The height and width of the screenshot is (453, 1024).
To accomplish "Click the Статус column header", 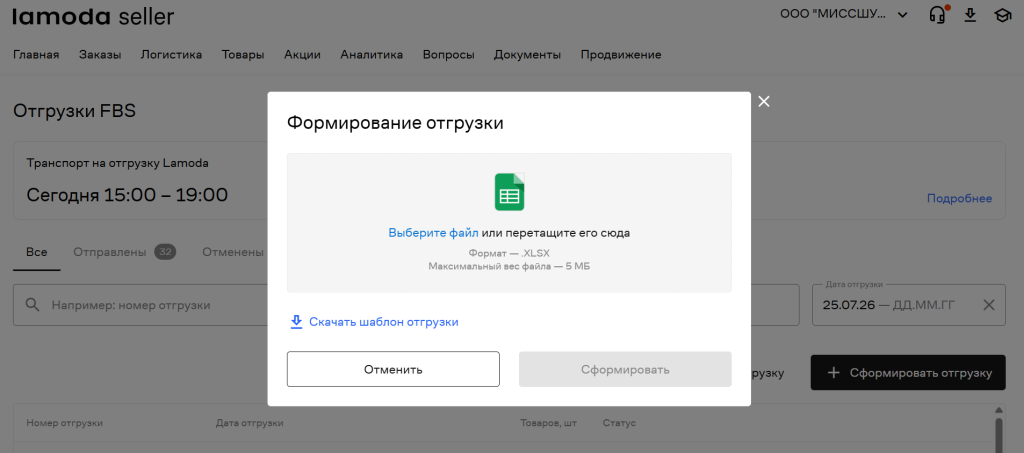I will [619, 424].
